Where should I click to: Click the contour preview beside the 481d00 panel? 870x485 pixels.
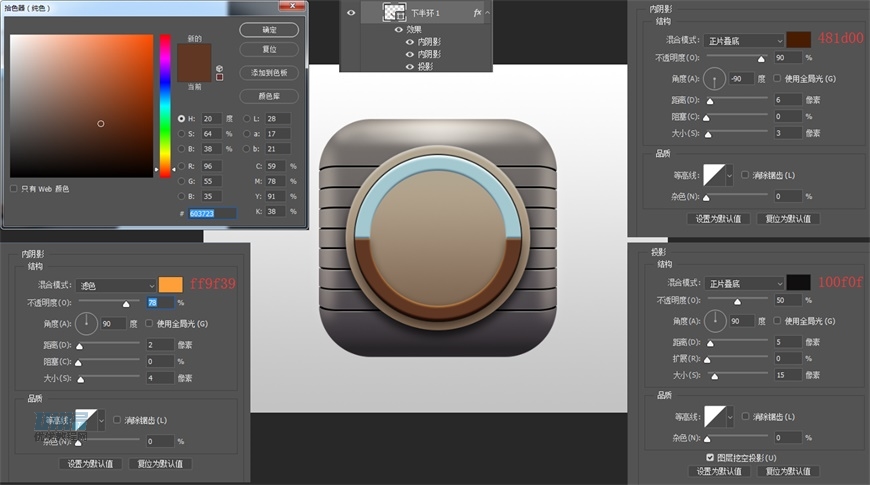point(716,174)
